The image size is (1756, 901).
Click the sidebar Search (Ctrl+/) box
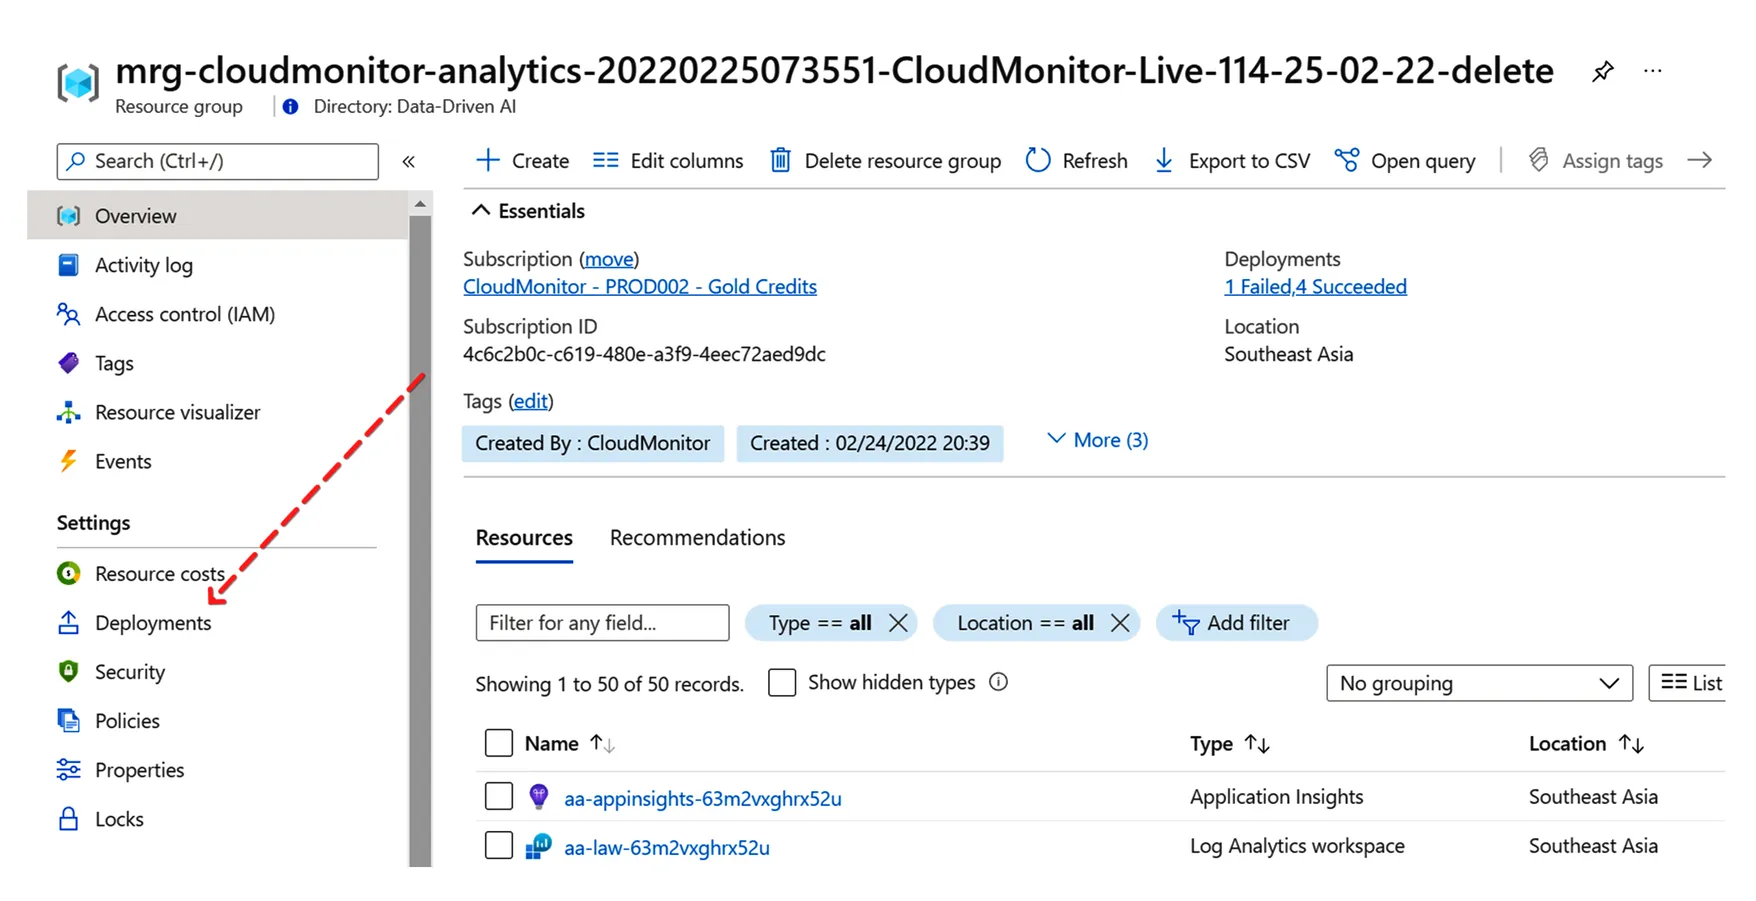218,162
